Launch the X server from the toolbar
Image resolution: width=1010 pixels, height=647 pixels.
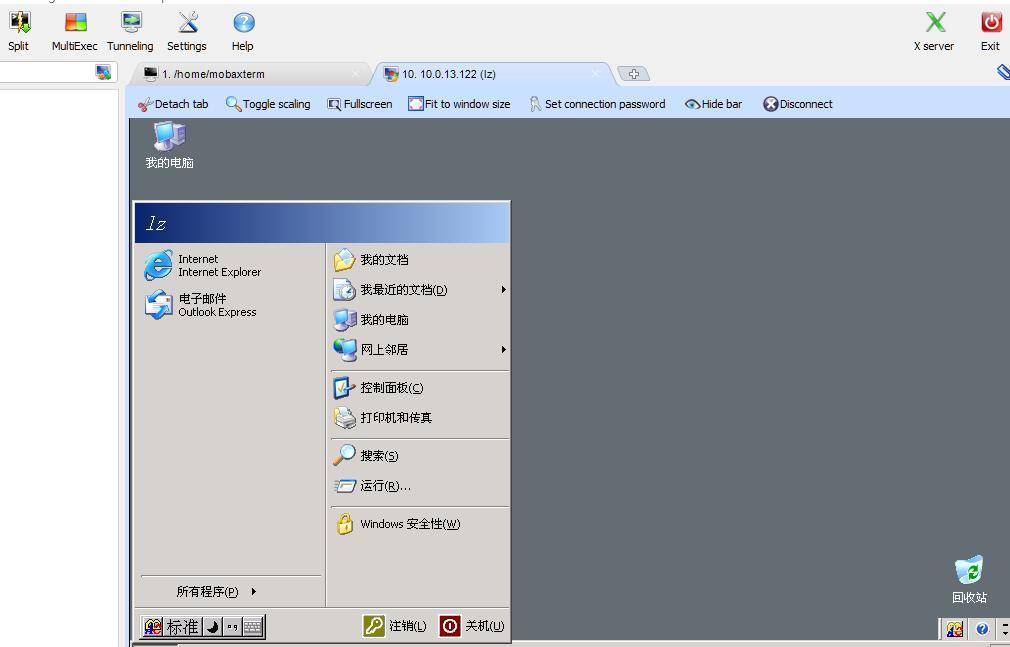click(x=932, y=30)
